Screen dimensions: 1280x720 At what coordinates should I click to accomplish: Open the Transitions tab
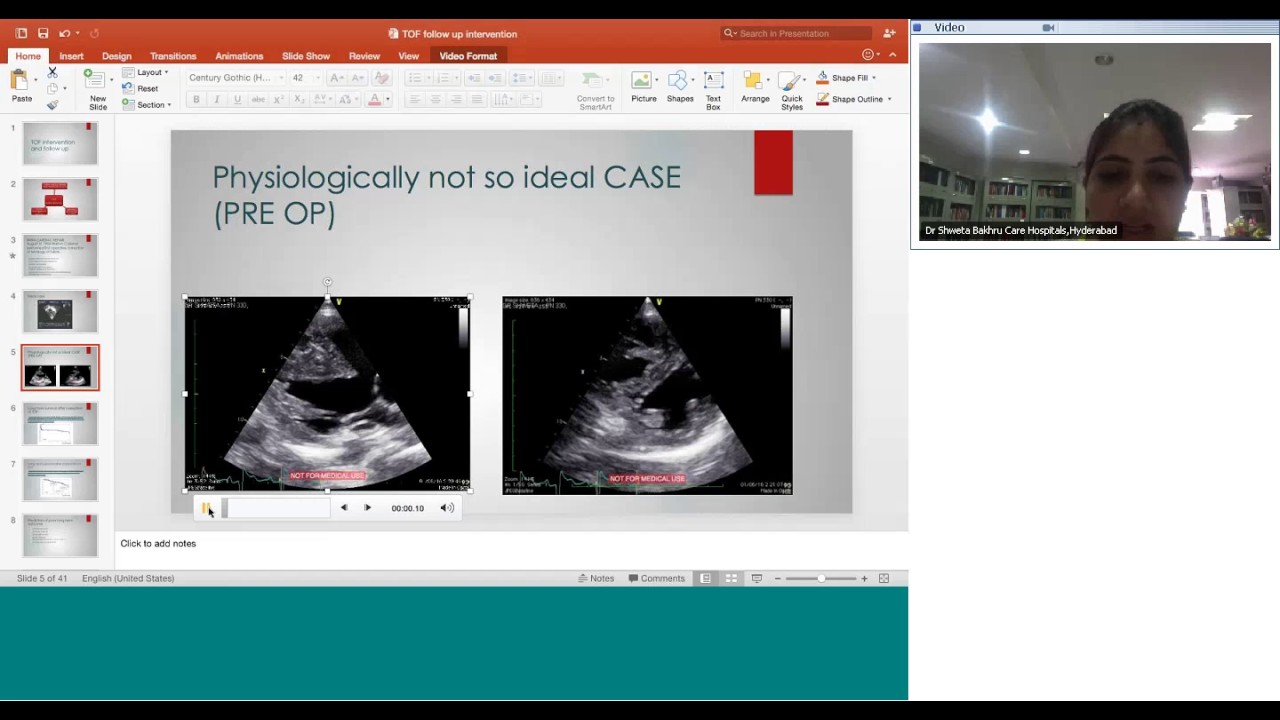pos(173,56)
